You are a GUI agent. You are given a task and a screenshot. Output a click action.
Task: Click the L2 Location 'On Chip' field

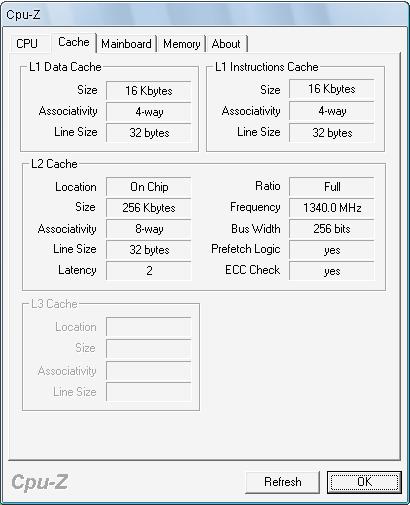(x=149, y=187)
